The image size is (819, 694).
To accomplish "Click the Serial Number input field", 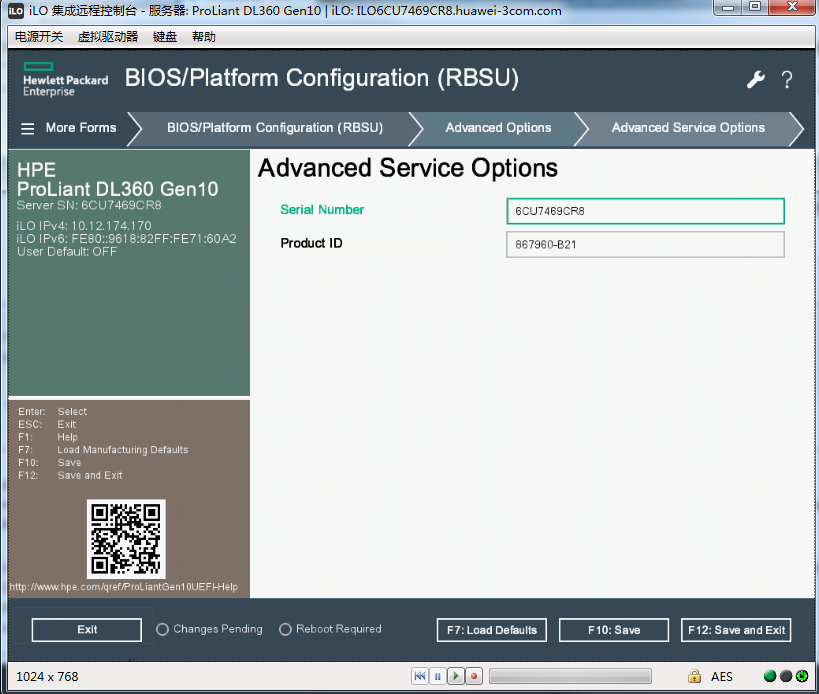I will [x=645, y=211].
